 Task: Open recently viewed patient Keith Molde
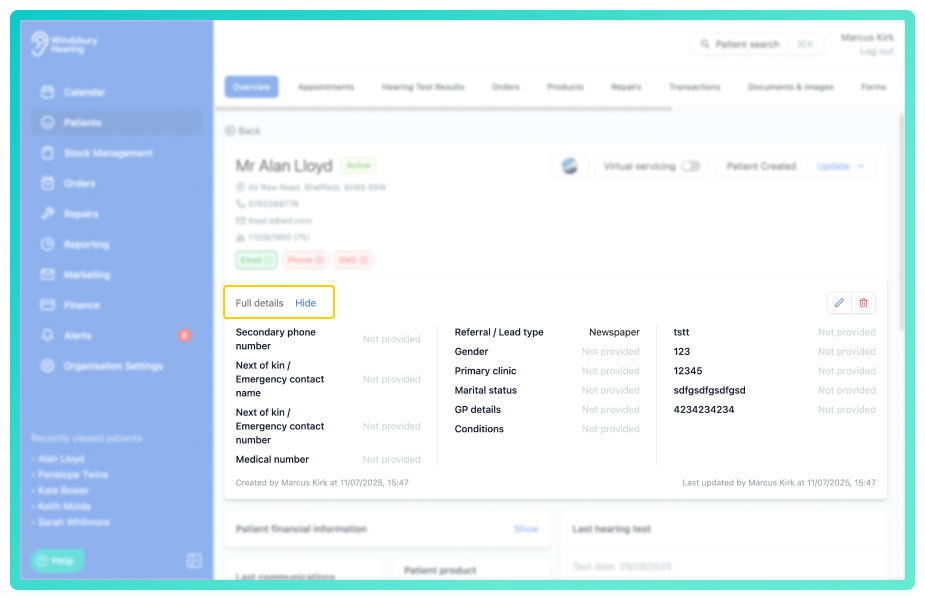point(64,506)
